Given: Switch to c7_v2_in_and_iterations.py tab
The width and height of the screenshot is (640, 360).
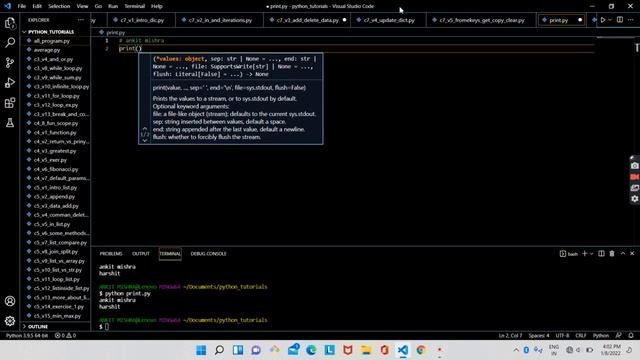Looking at the screenshot, I should (220, 20).
